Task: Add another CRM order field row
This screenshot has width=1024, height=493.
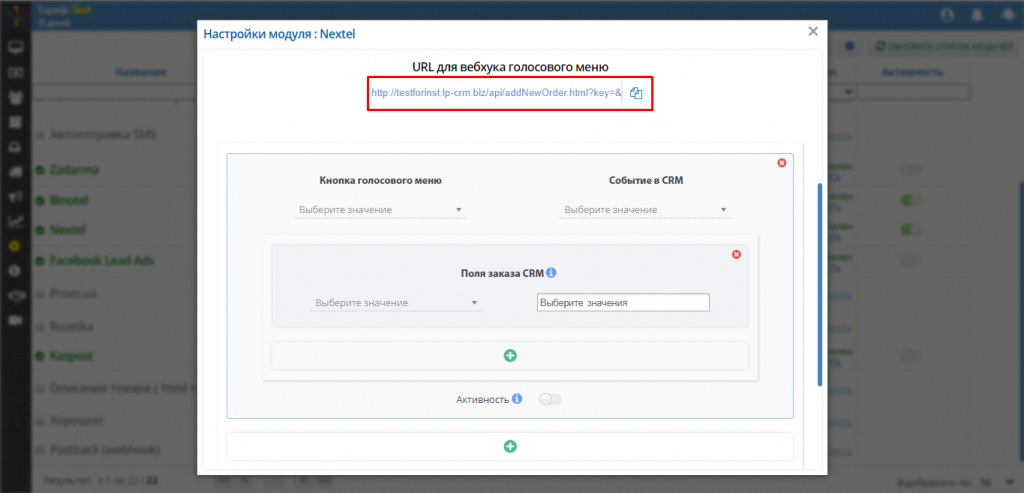Action: click(510, 355)
